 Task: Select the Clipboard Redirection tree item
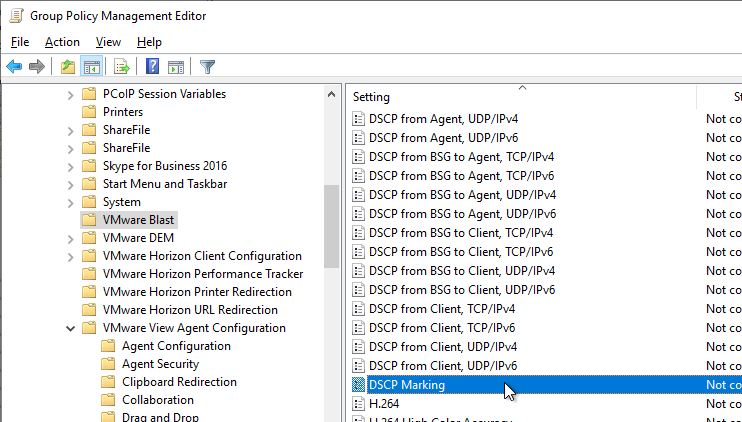tap(179, 382)
